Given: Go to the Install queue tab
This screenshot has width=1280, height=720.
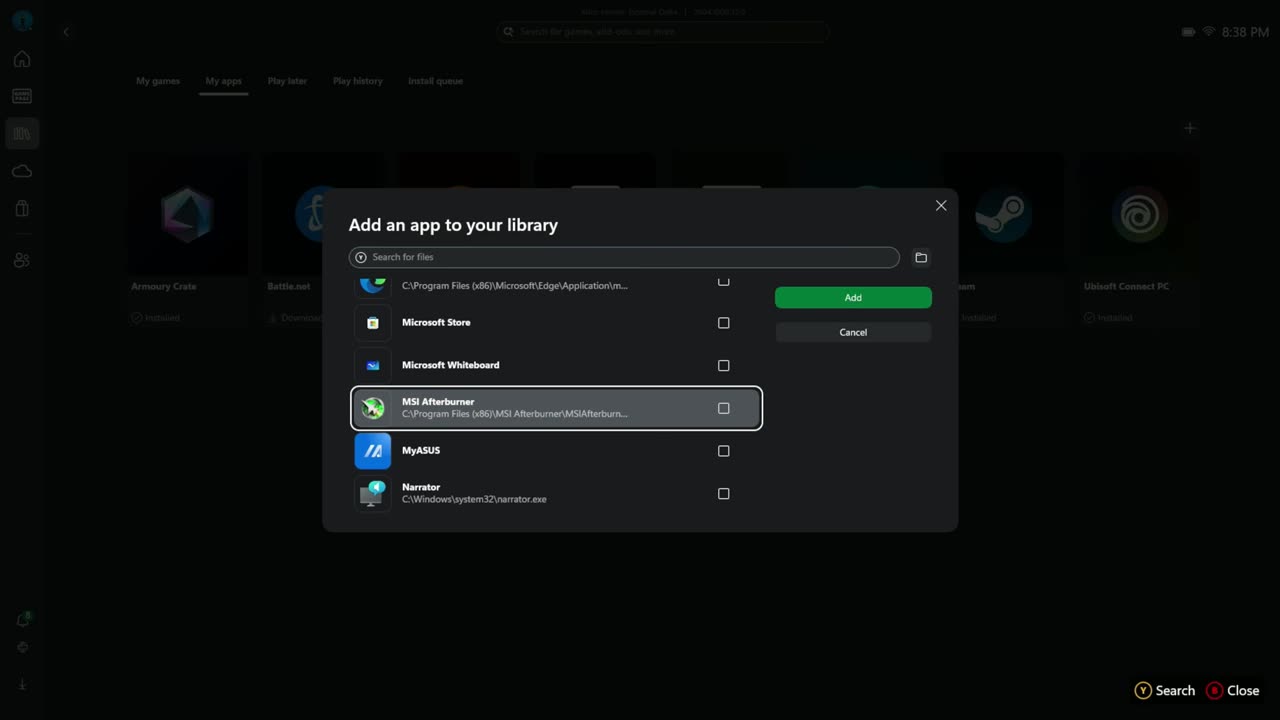Looking at the screenshot, I should coord(435,81).
